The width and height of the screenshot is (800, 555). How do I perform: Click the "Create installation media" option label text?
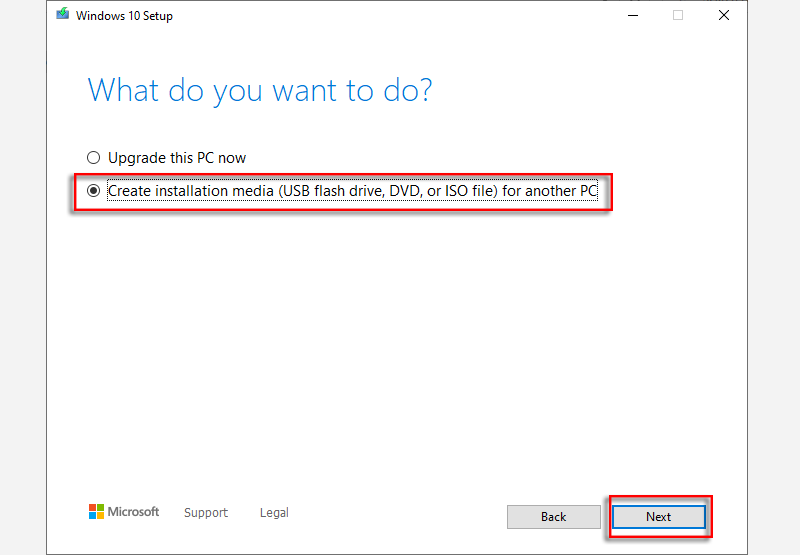pos(352,190)
